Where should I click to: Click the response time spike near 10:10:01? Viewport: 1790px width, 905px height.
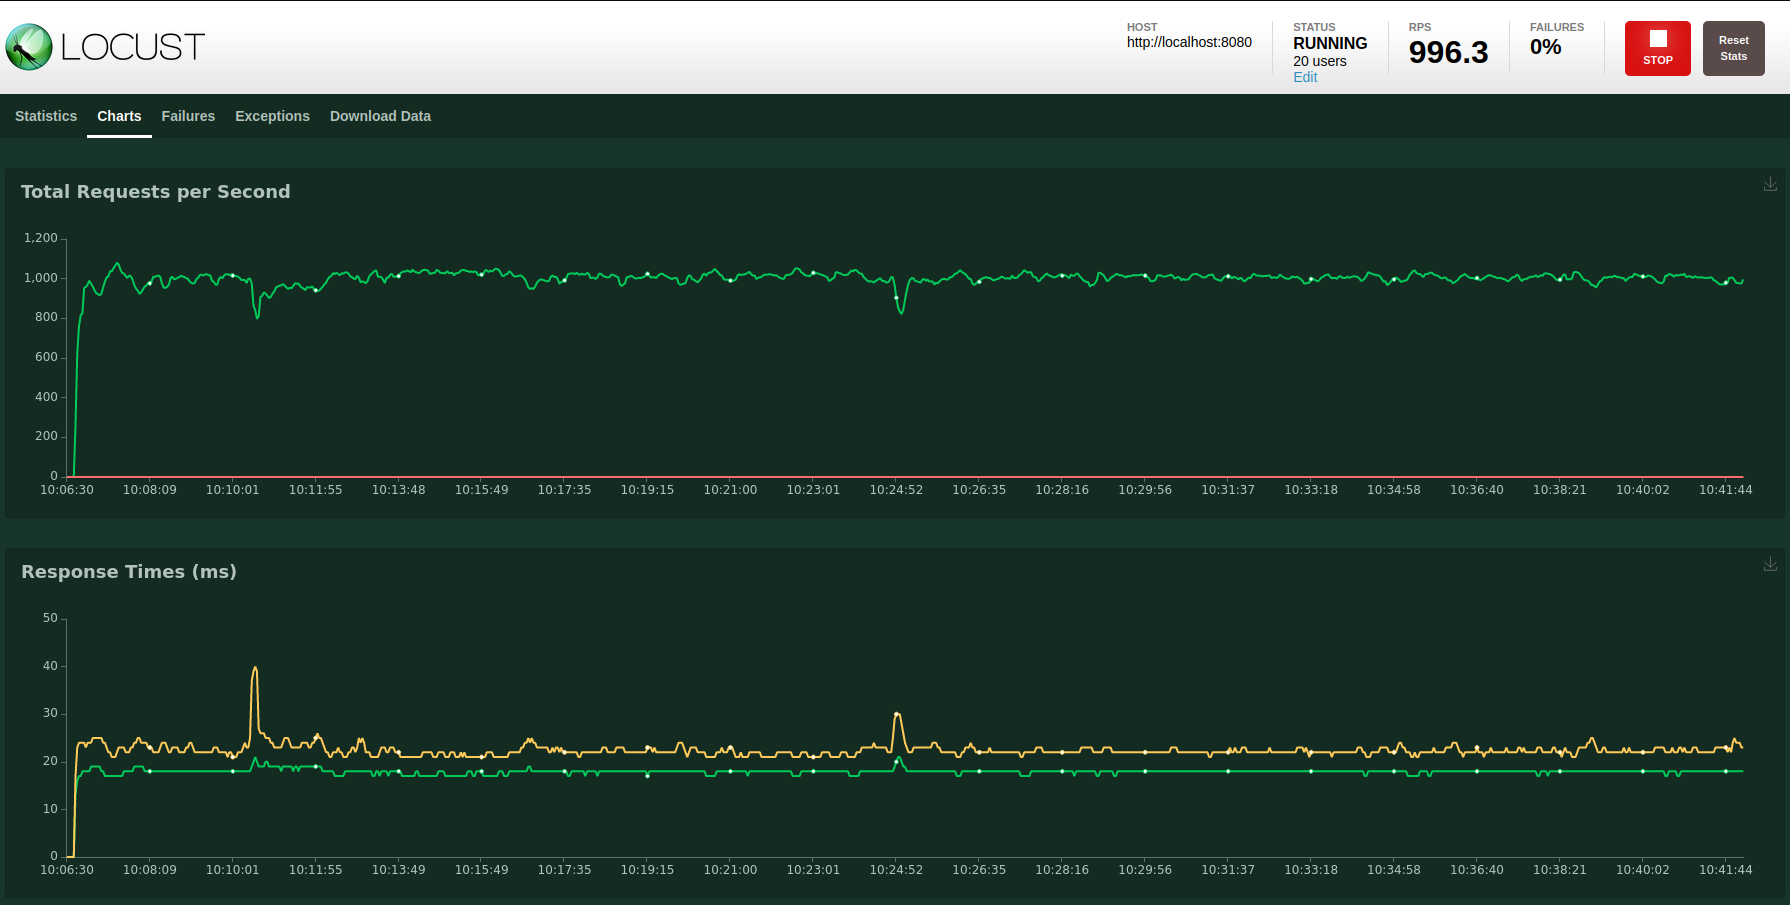click(255, 669)
